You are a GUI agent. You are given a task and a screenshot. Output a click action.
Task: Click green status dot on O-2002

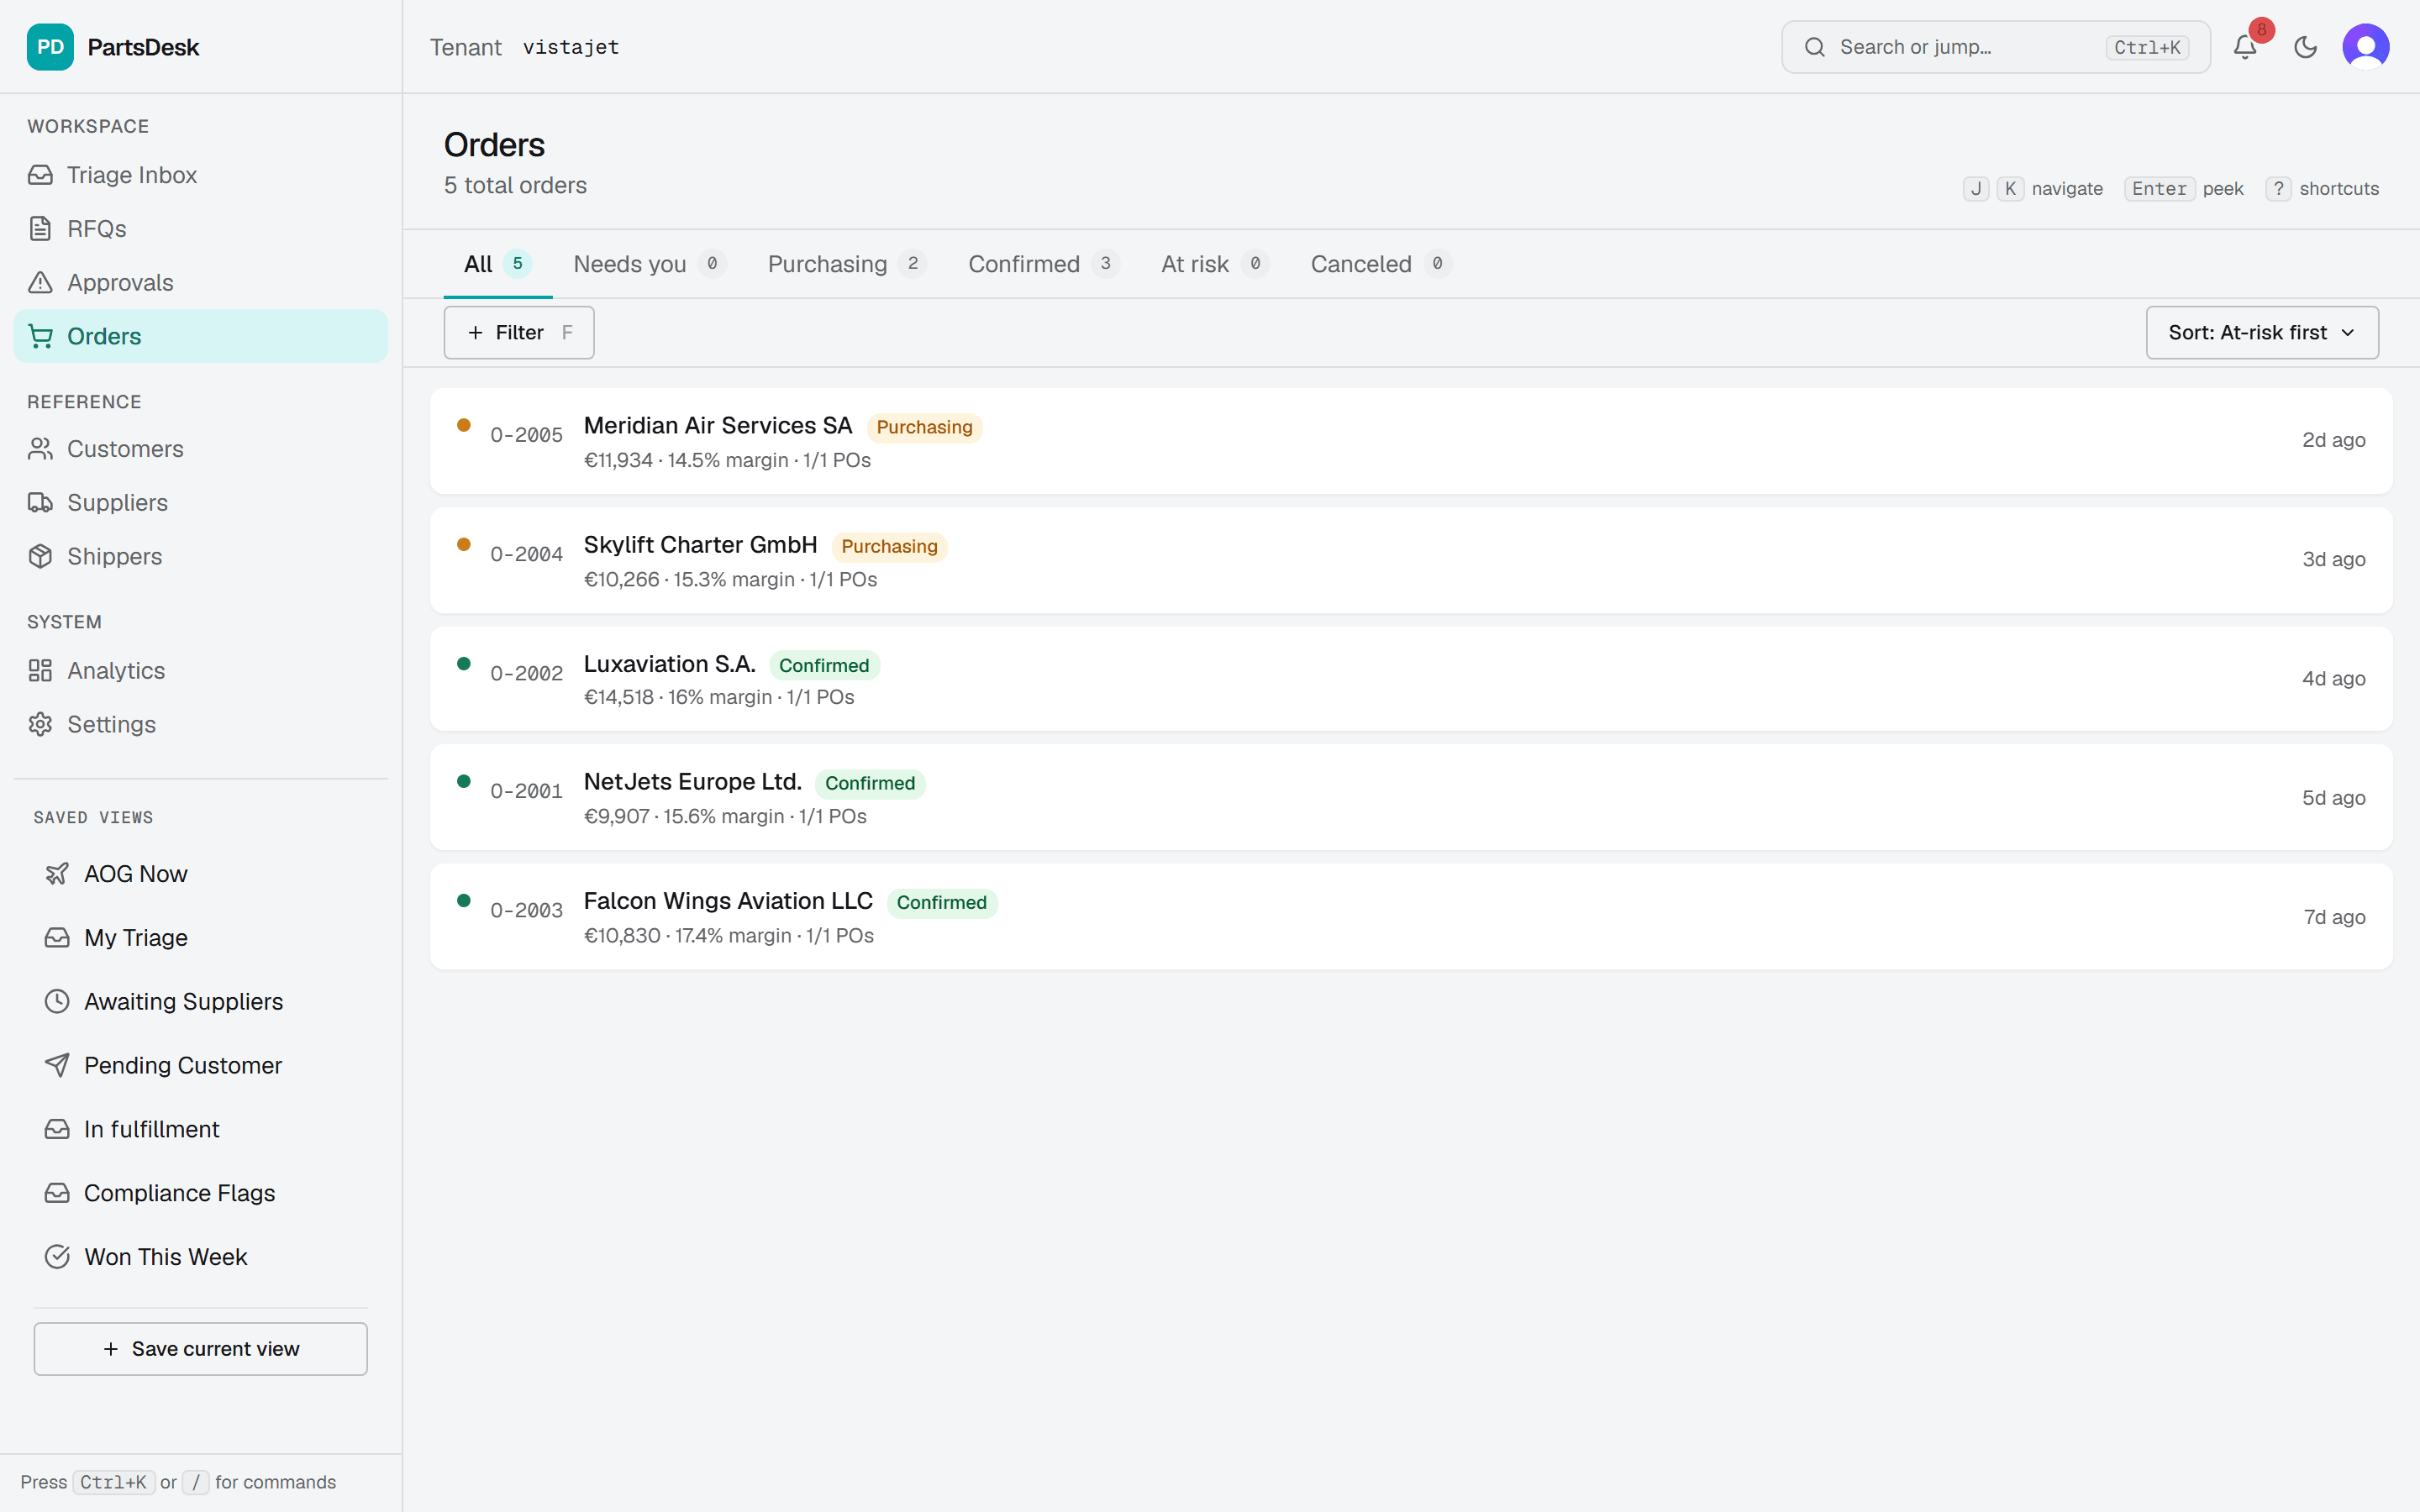[464, 663]
